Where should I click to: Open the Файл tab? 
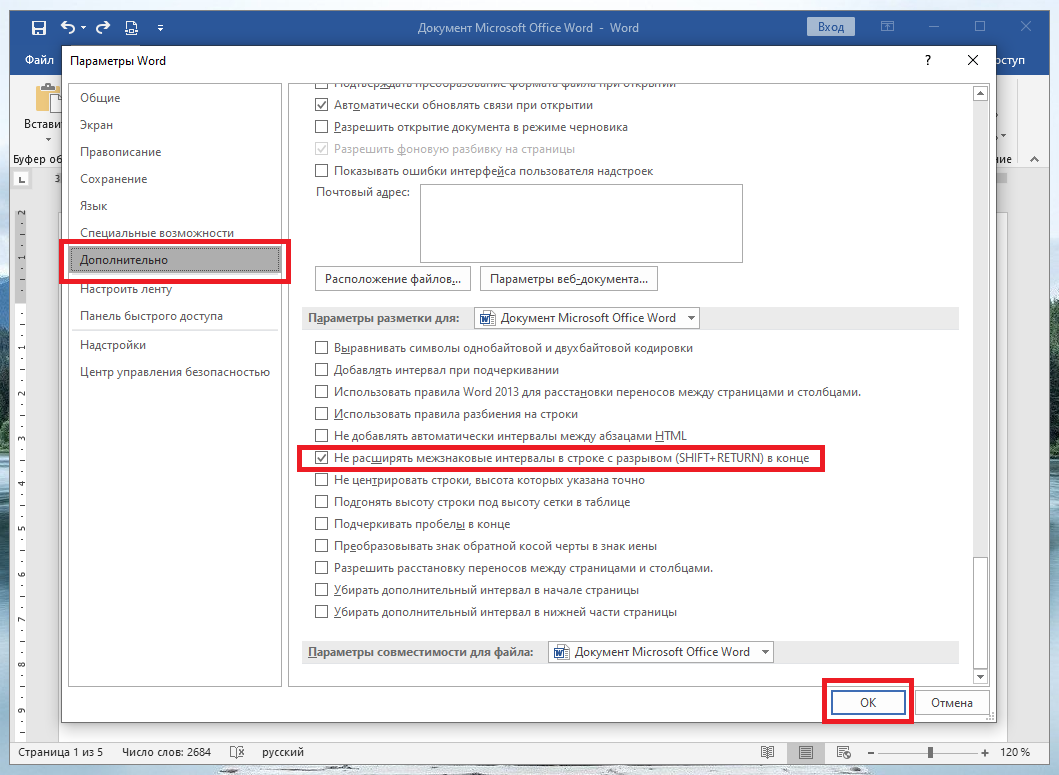(39, 60)
